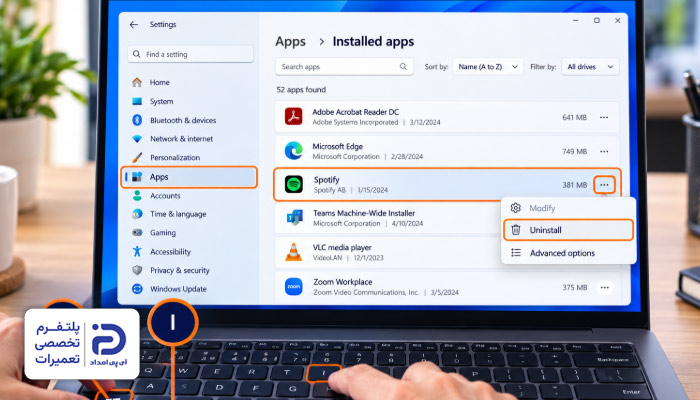Viewport: 700px width, 400px height.
Task: Click the three dots for Spotify
Action: (604, 185)
